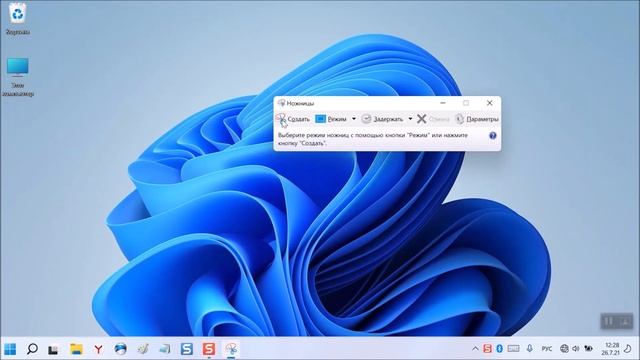
Task: Open the Windows Start menu
Action: (10, 349)
